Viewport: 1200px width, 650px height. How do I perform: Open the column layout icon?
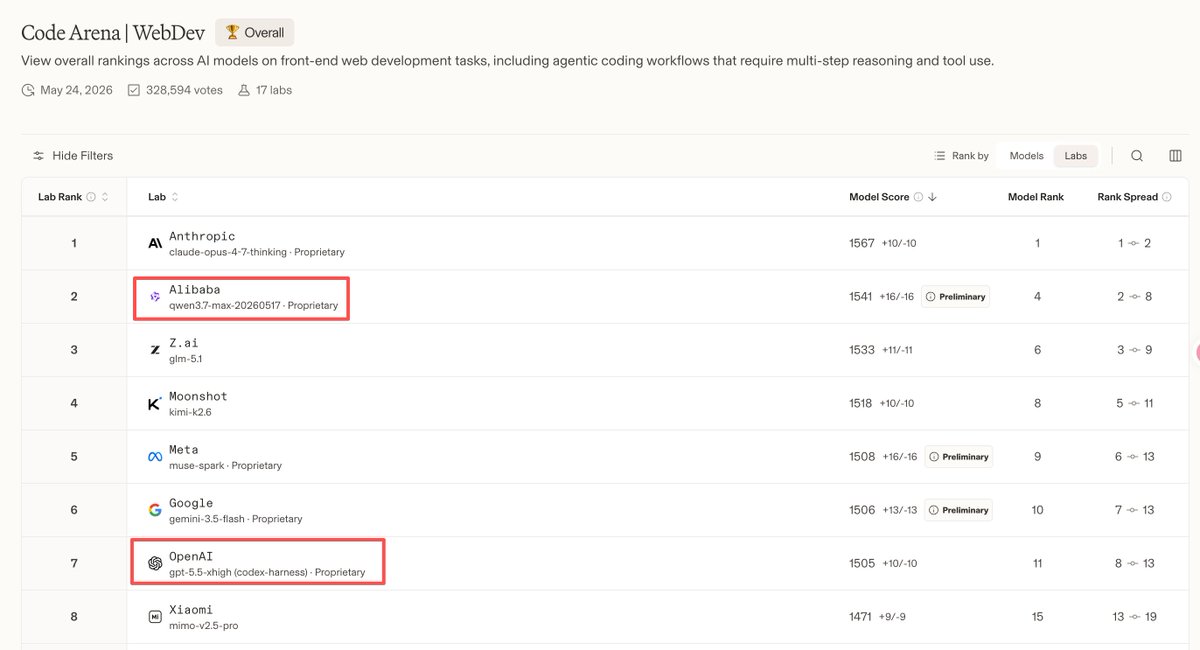(x=1175, y=156)
